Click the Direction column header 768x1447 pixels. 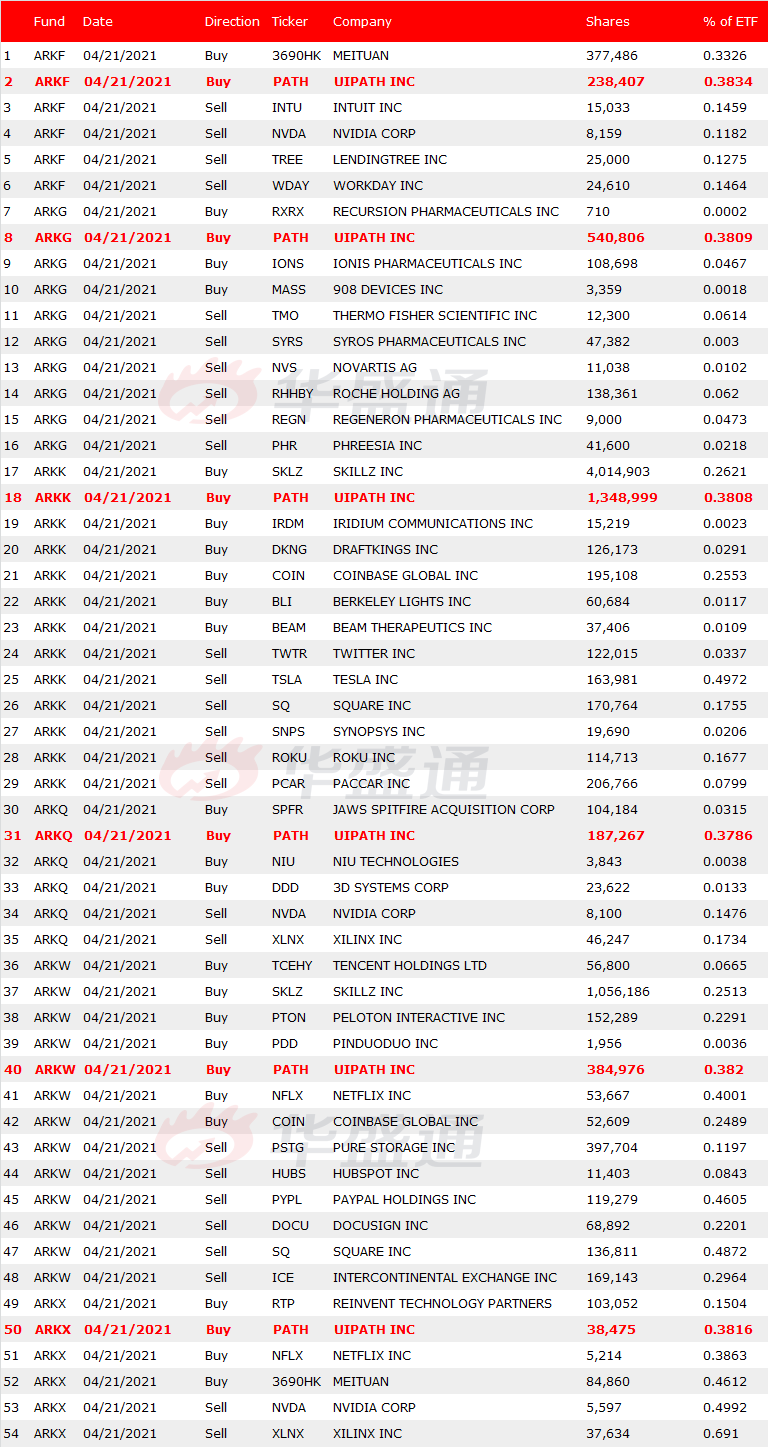pyautogui.click(x=232, y=21)
